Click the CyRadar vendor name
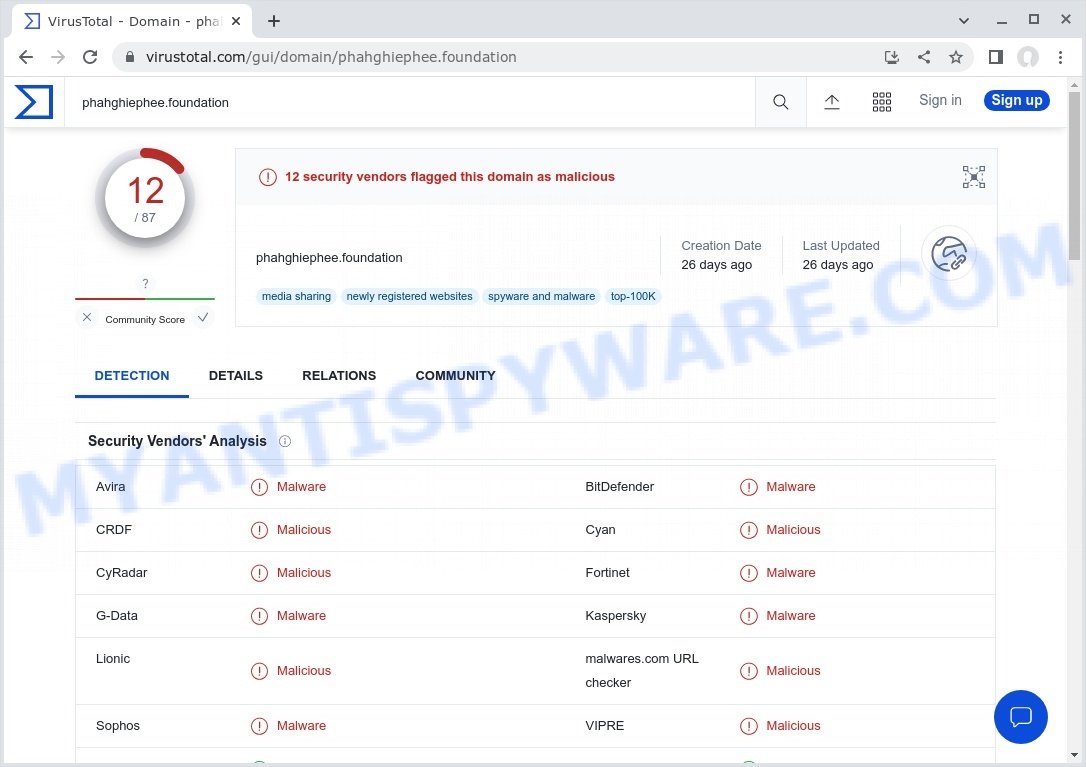The width and height of the screenshot is (1086, 767). click(121, 573)
